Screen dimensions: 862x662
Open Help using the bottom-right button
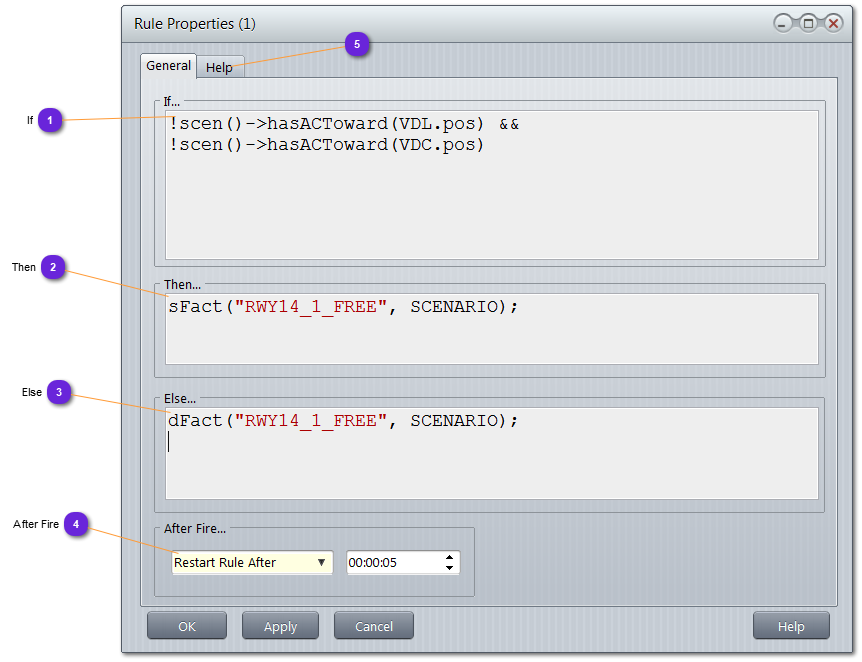[791, 626]
